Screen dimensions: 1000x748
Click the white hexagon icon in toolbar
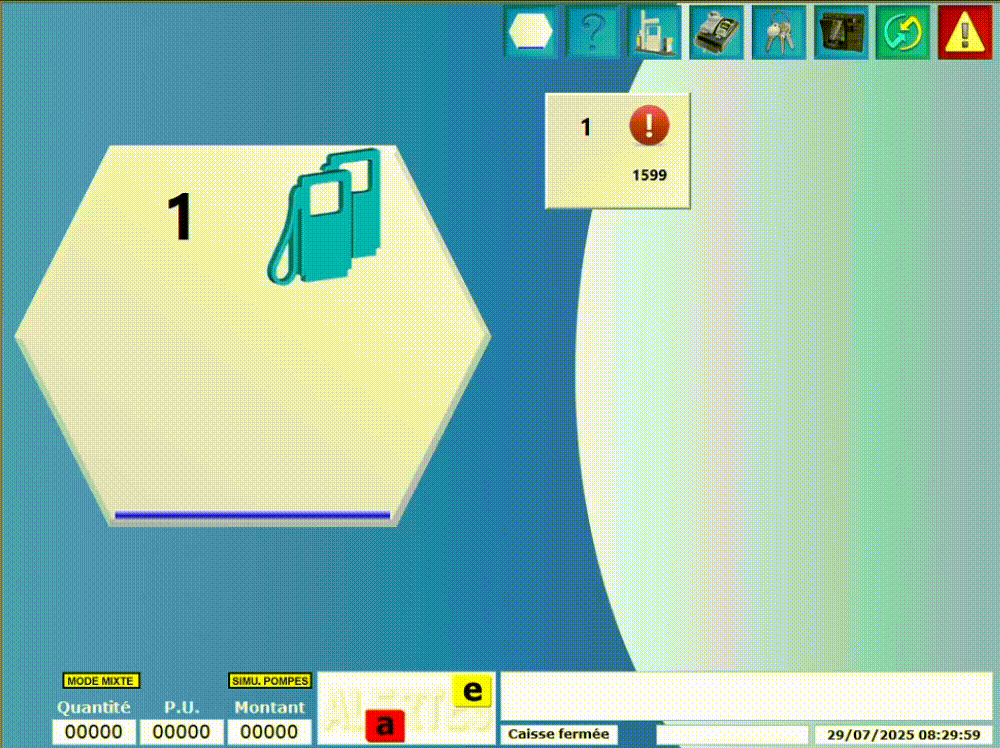[x=530, y=32]
